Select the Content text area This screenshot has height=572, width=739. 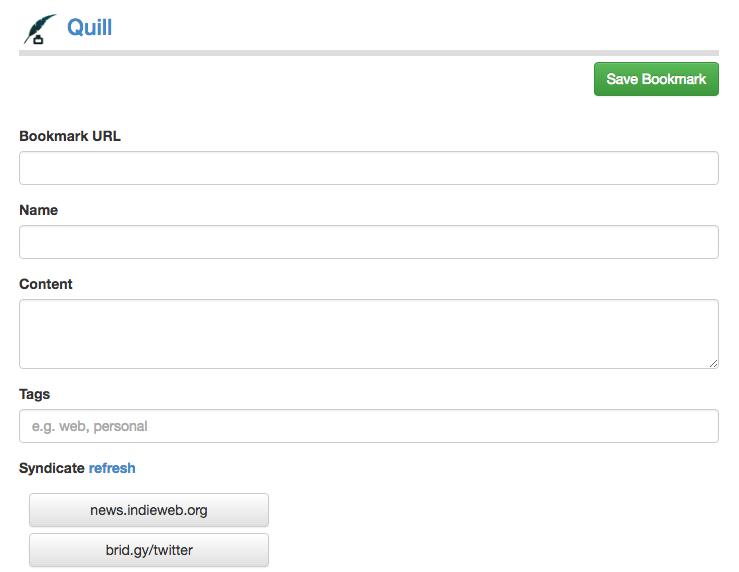(368, 333)
